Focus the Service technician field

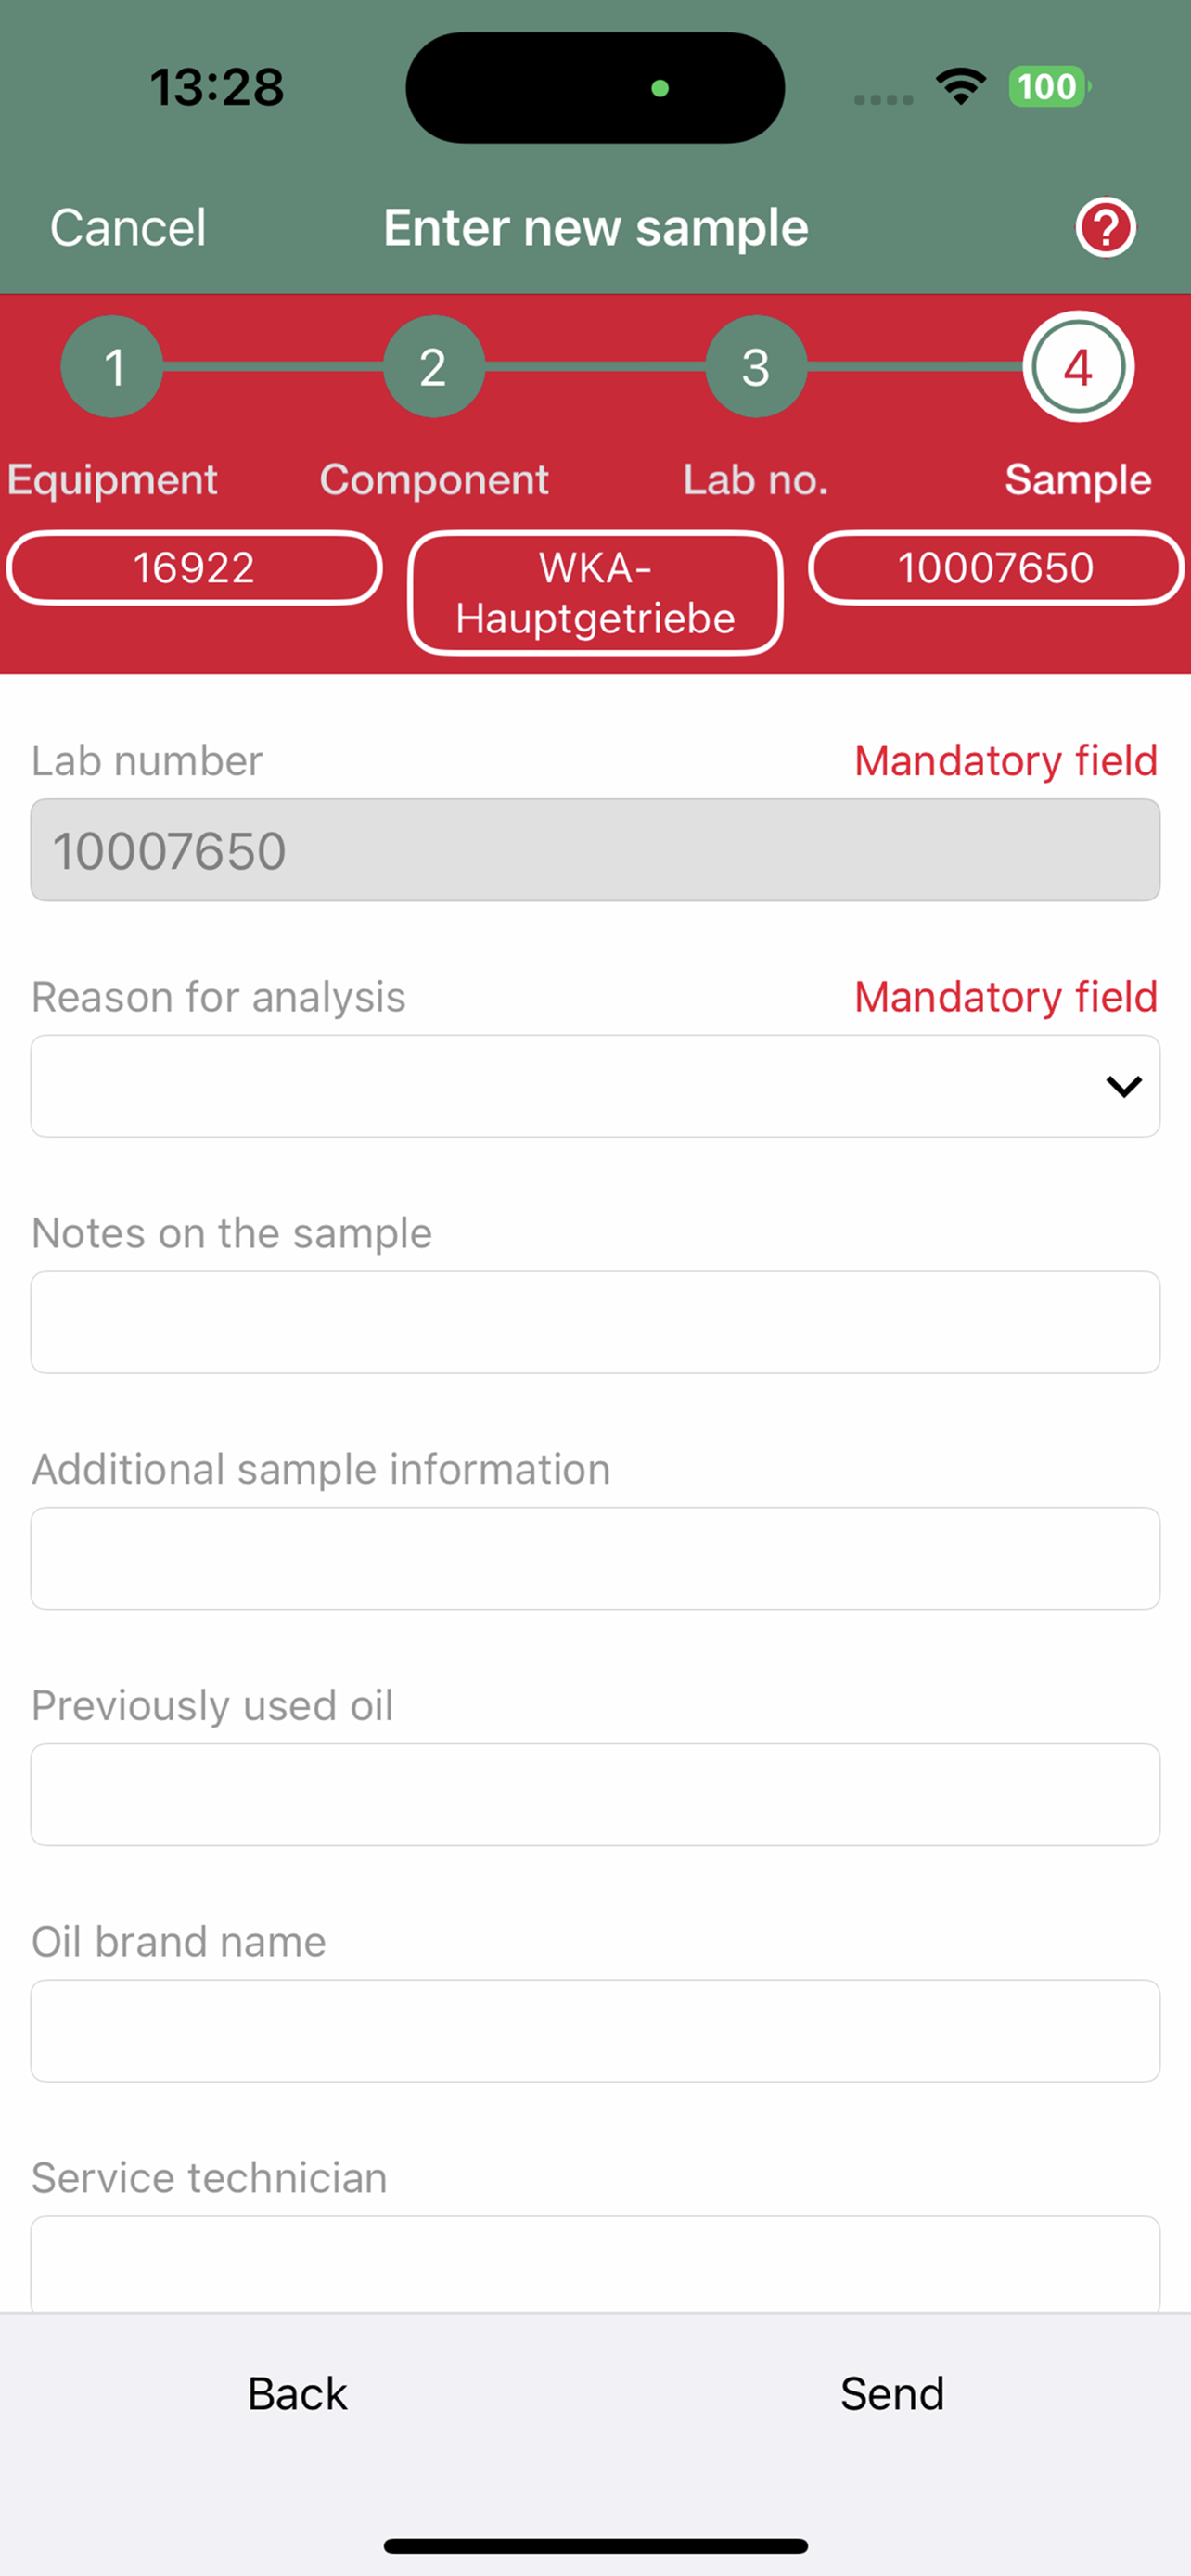tap(595, 2263)
